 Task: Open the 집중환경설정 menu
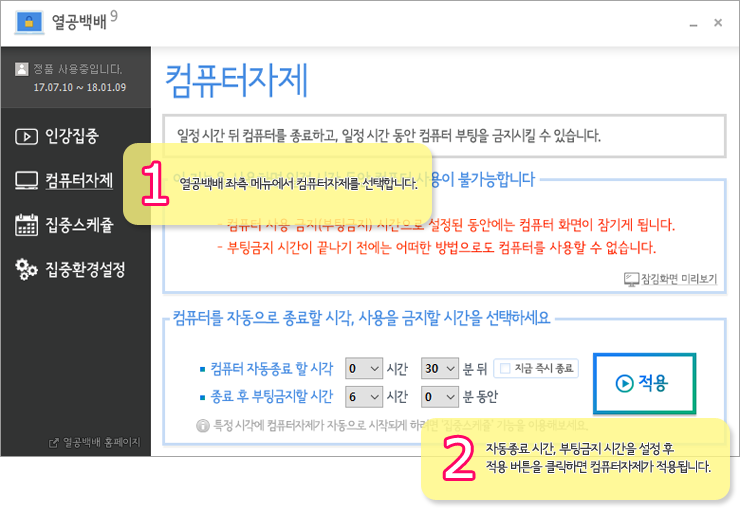coord(85,269)
